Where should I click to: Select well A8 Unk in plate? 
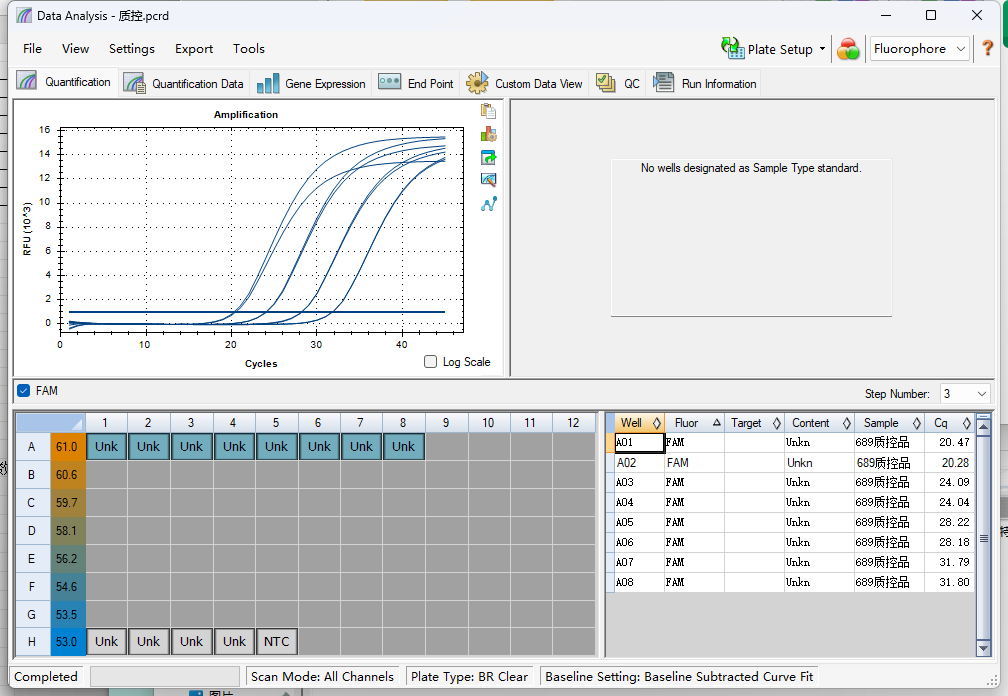pos(403,447)
